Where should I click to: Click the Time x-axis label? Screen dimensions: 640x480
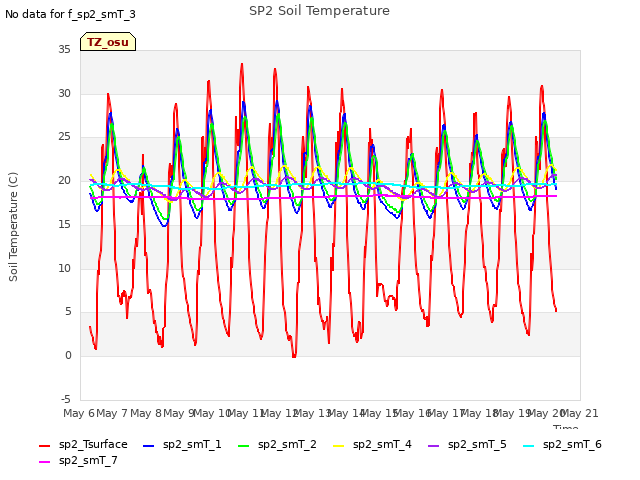565,427
